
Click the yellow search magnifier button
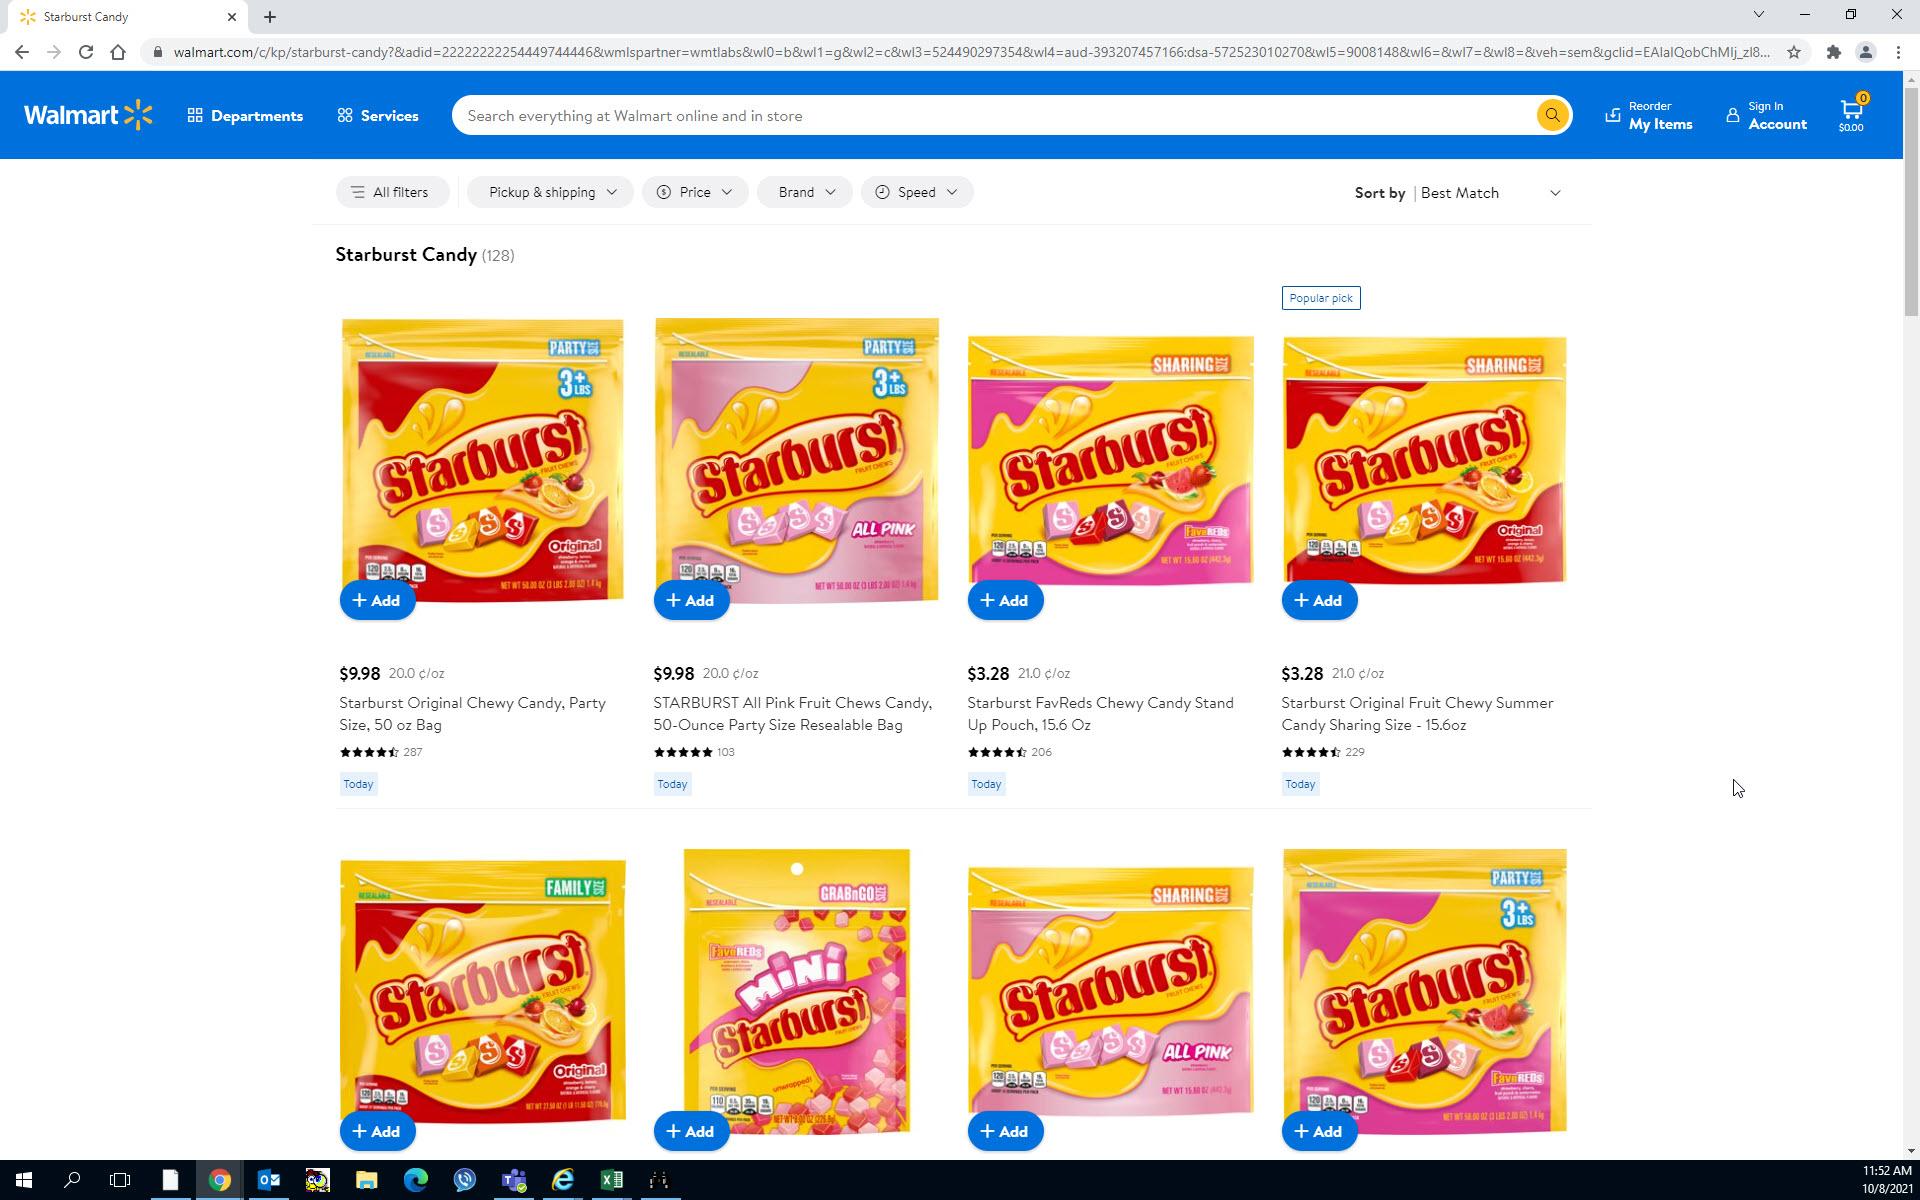[1551, 115]
